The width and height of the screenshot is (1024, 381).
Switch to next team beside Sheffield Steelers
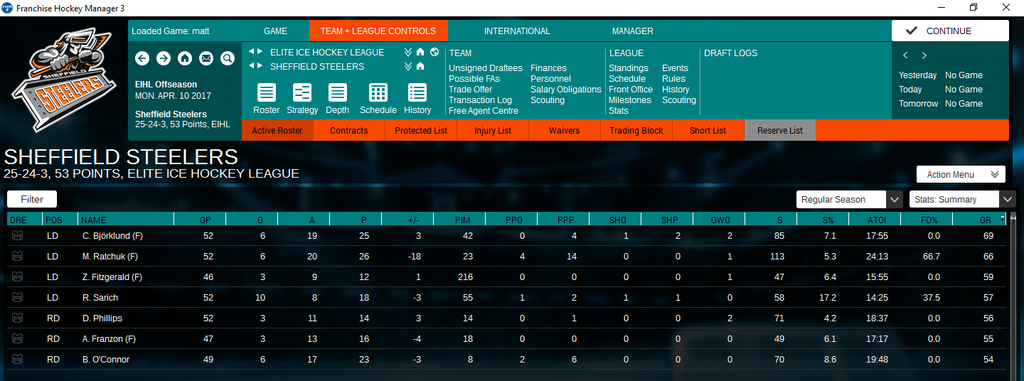coord(260,66)
